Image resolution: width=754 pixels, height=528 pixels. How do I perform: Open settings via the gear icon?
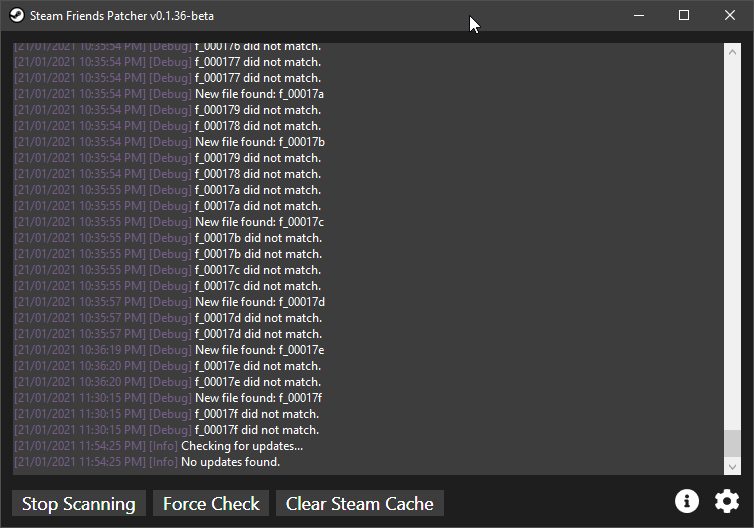(727, 502)
